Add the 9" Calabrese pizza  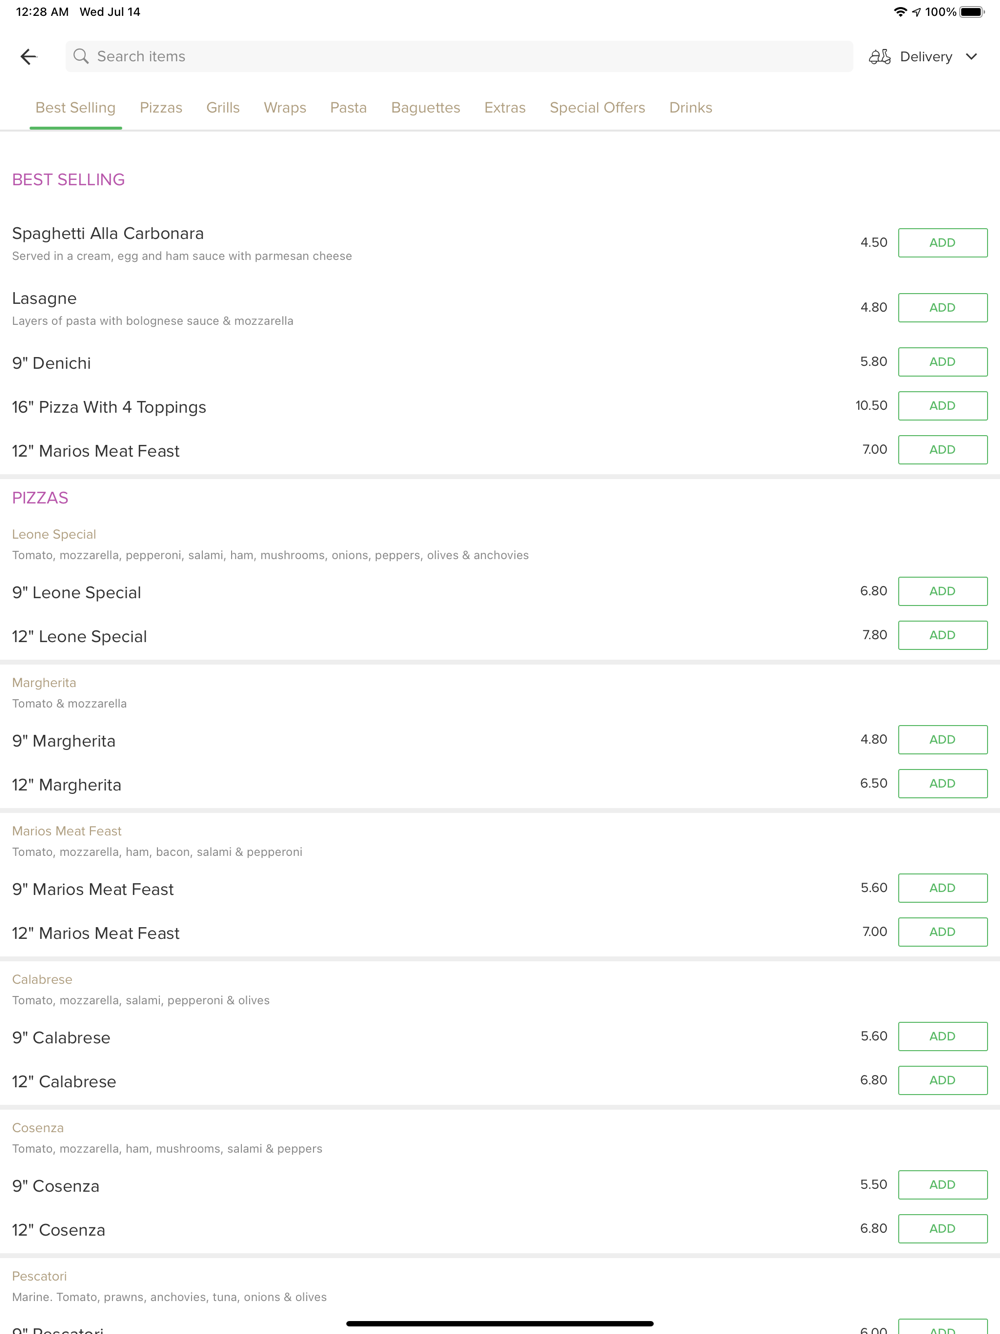(942, 1037)
